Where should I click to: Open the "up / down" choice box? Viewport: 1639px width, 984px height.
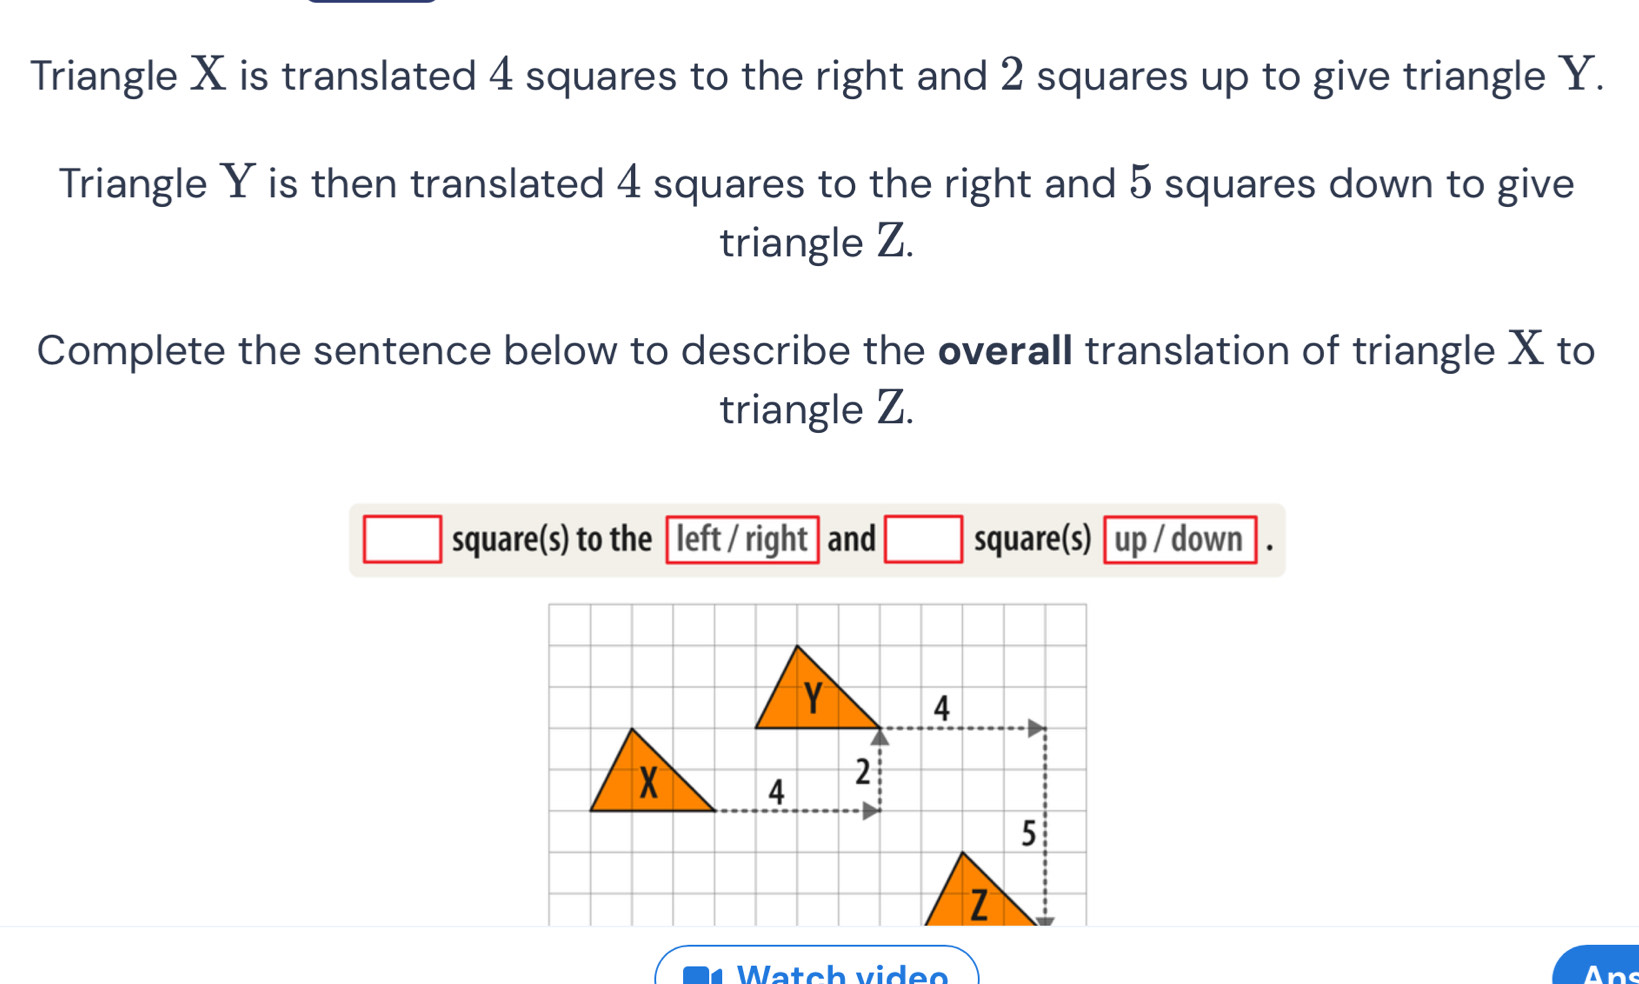1179,539
